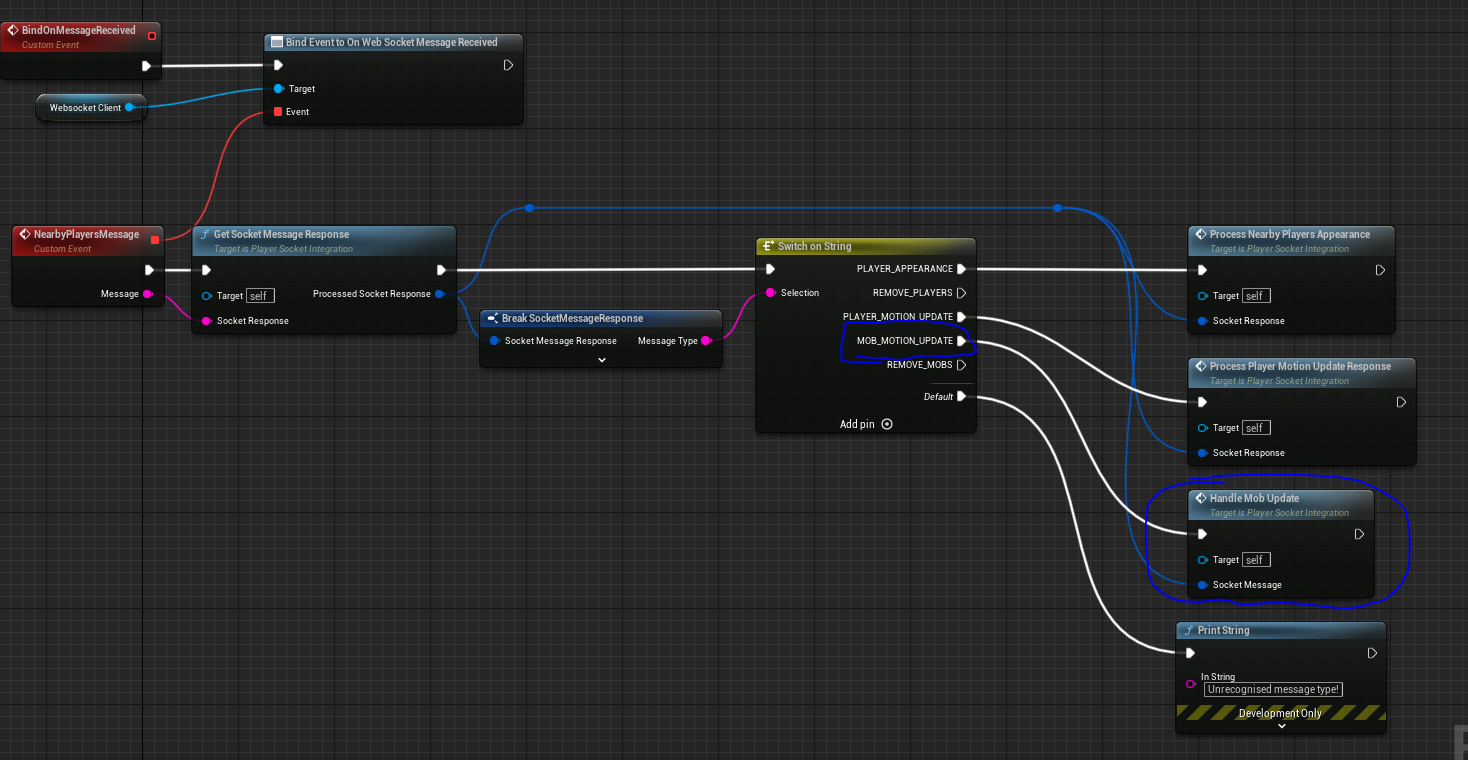Click the Socket Message Response input pin on Break node
Screen dimensions: 1468x760
point(494,341)
